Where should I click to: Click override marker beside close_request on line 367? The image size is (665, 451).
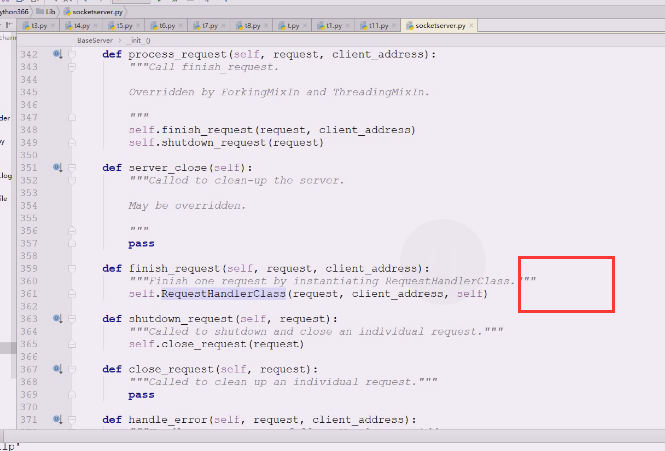57,369
